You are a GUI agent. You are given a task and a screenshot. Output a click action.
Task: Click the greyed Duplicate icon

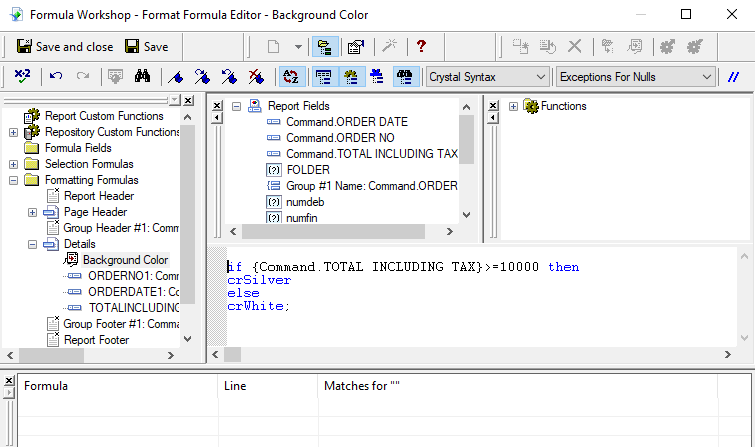(x=547, y=47)
